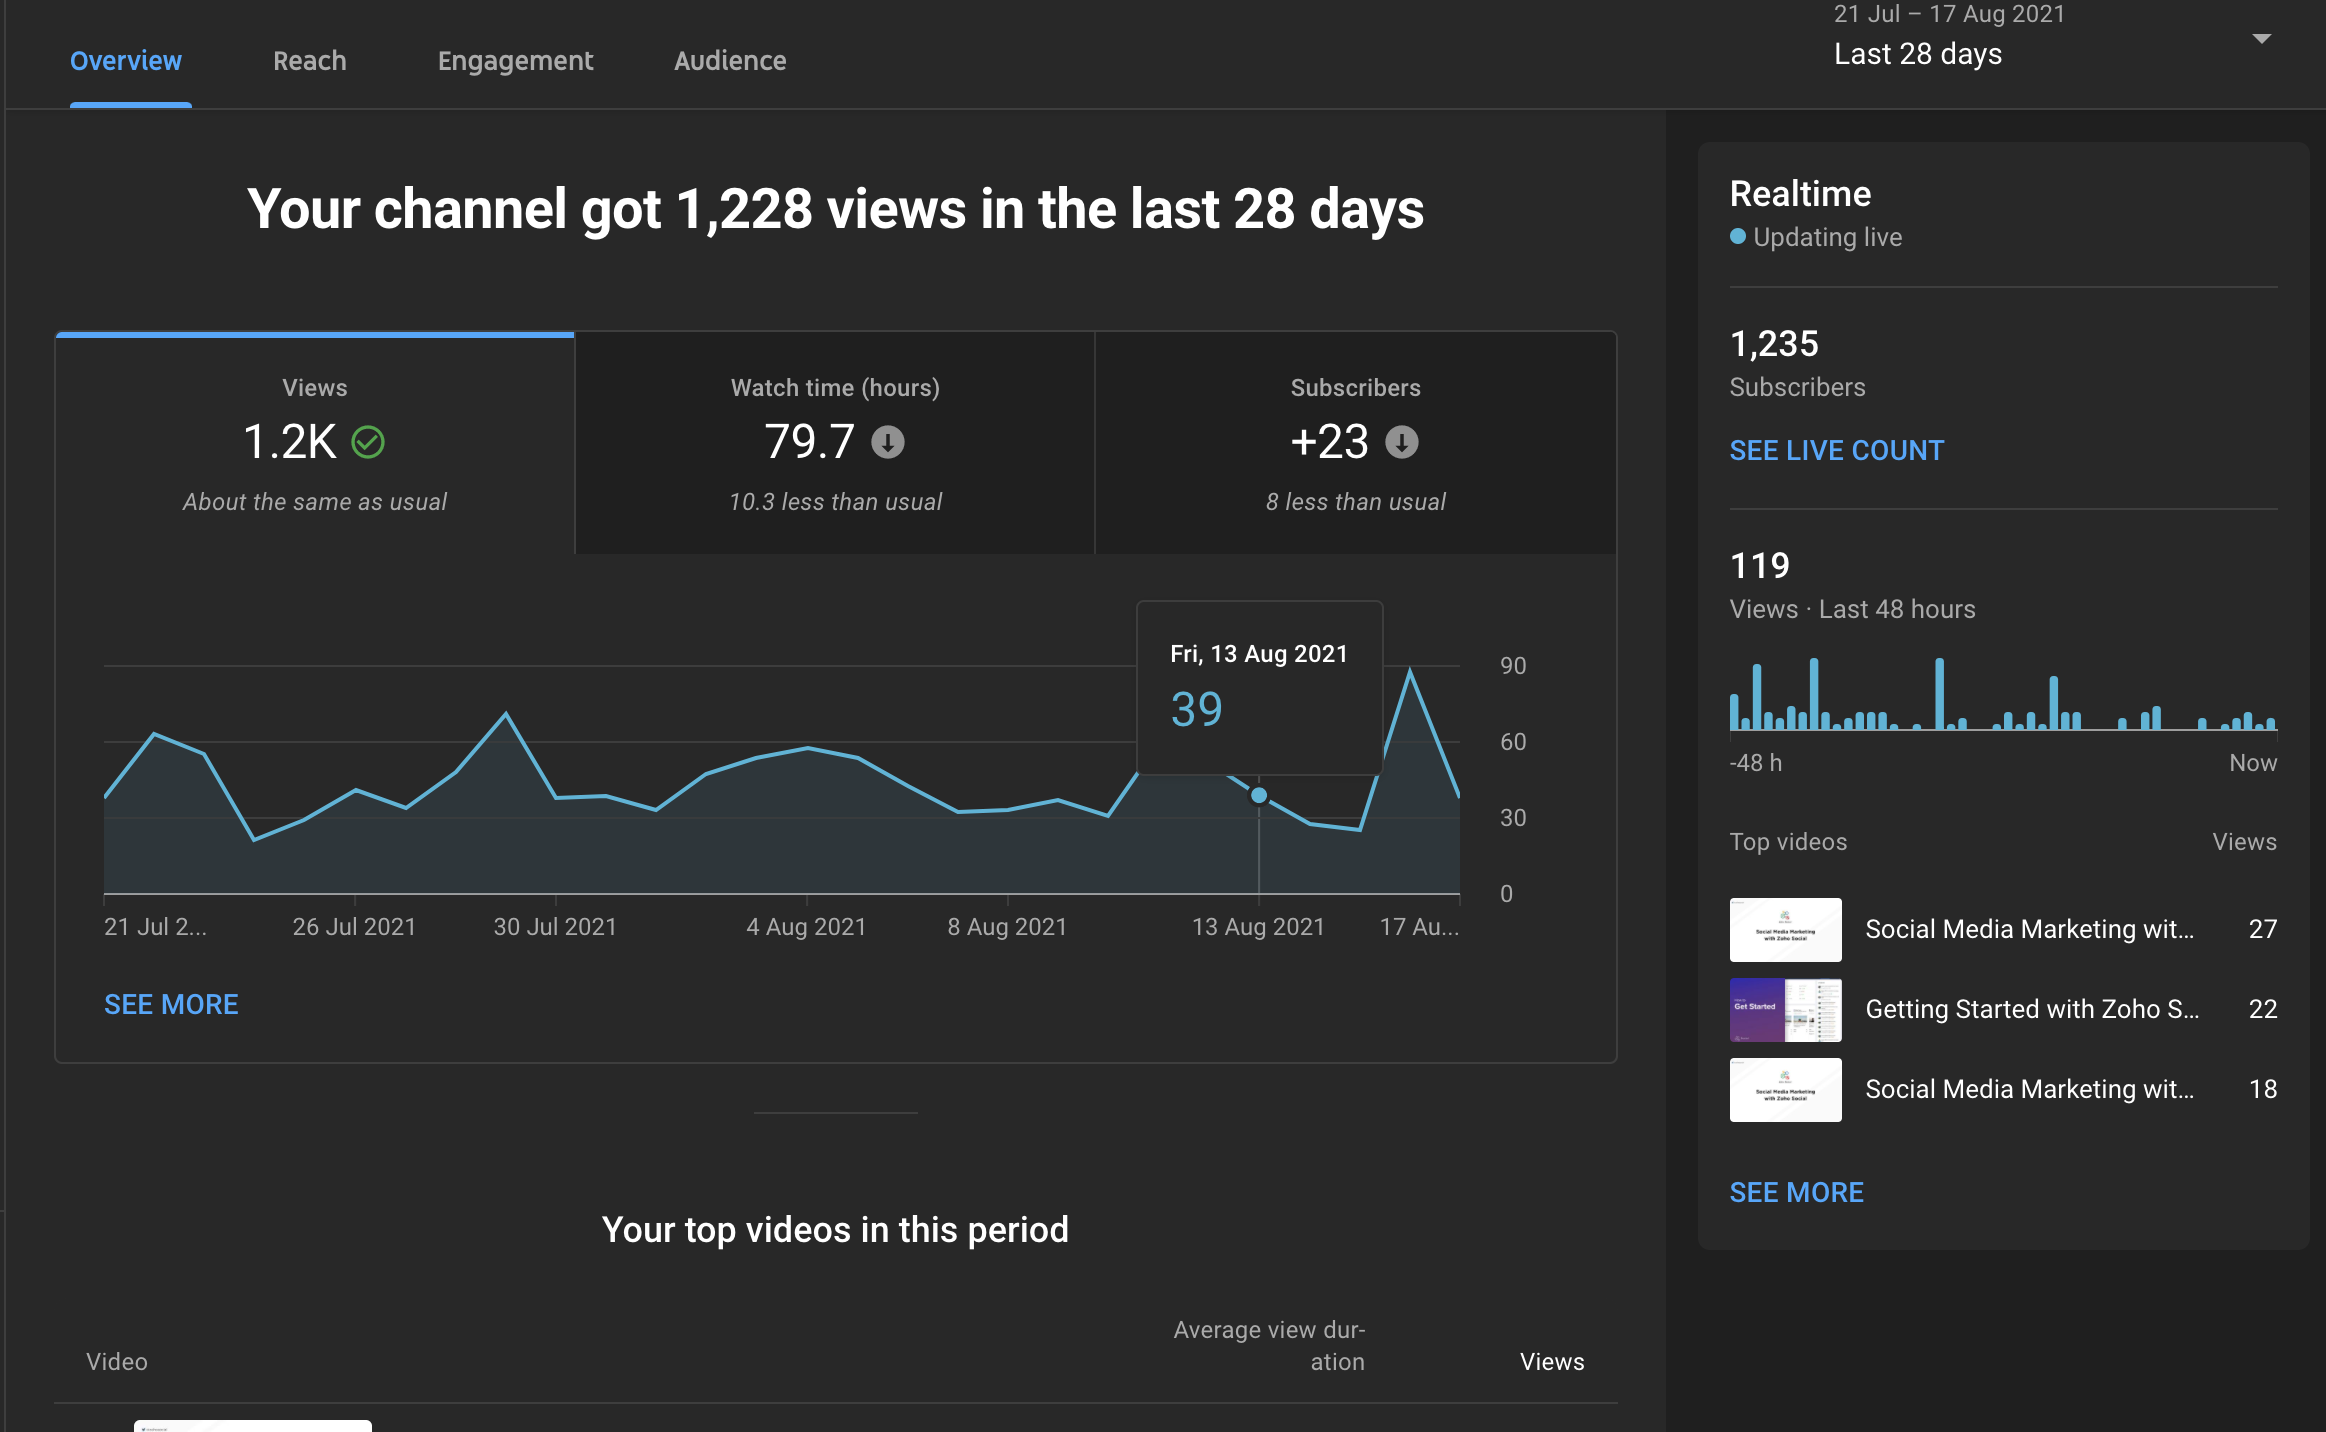The height and width of the screenshot is (1432, 2326).
Task: Click the 17 Aug peak on views chart
Action: click(x=1410, y=672)
